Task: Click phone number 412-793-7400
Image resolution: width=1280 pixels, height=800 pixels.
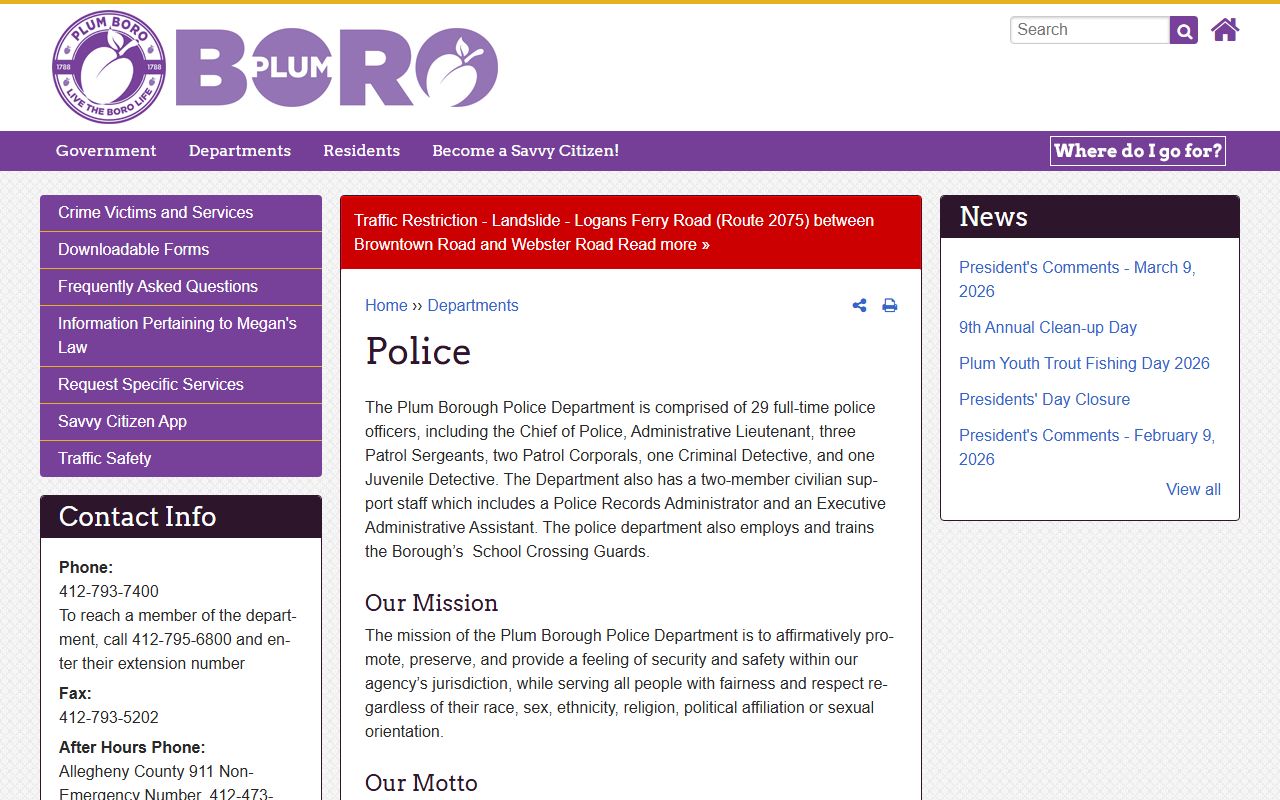Action: (x=109, y=591)
